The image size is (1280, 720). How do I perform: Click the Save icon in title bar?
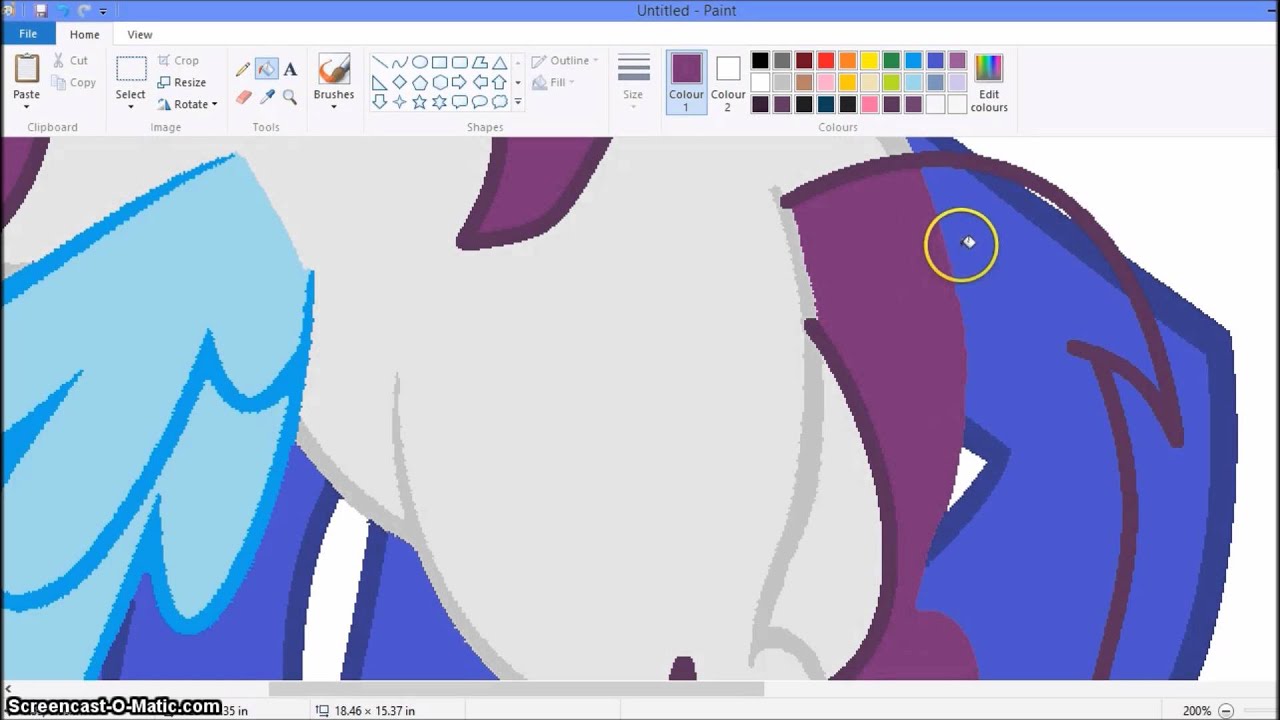(x=41, y=11)
